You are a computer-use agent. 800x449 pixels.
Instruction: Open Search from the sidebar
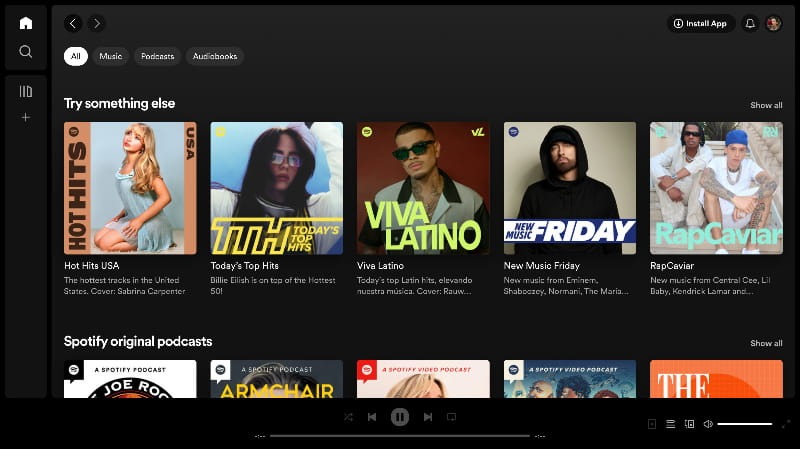pos(26,52)
